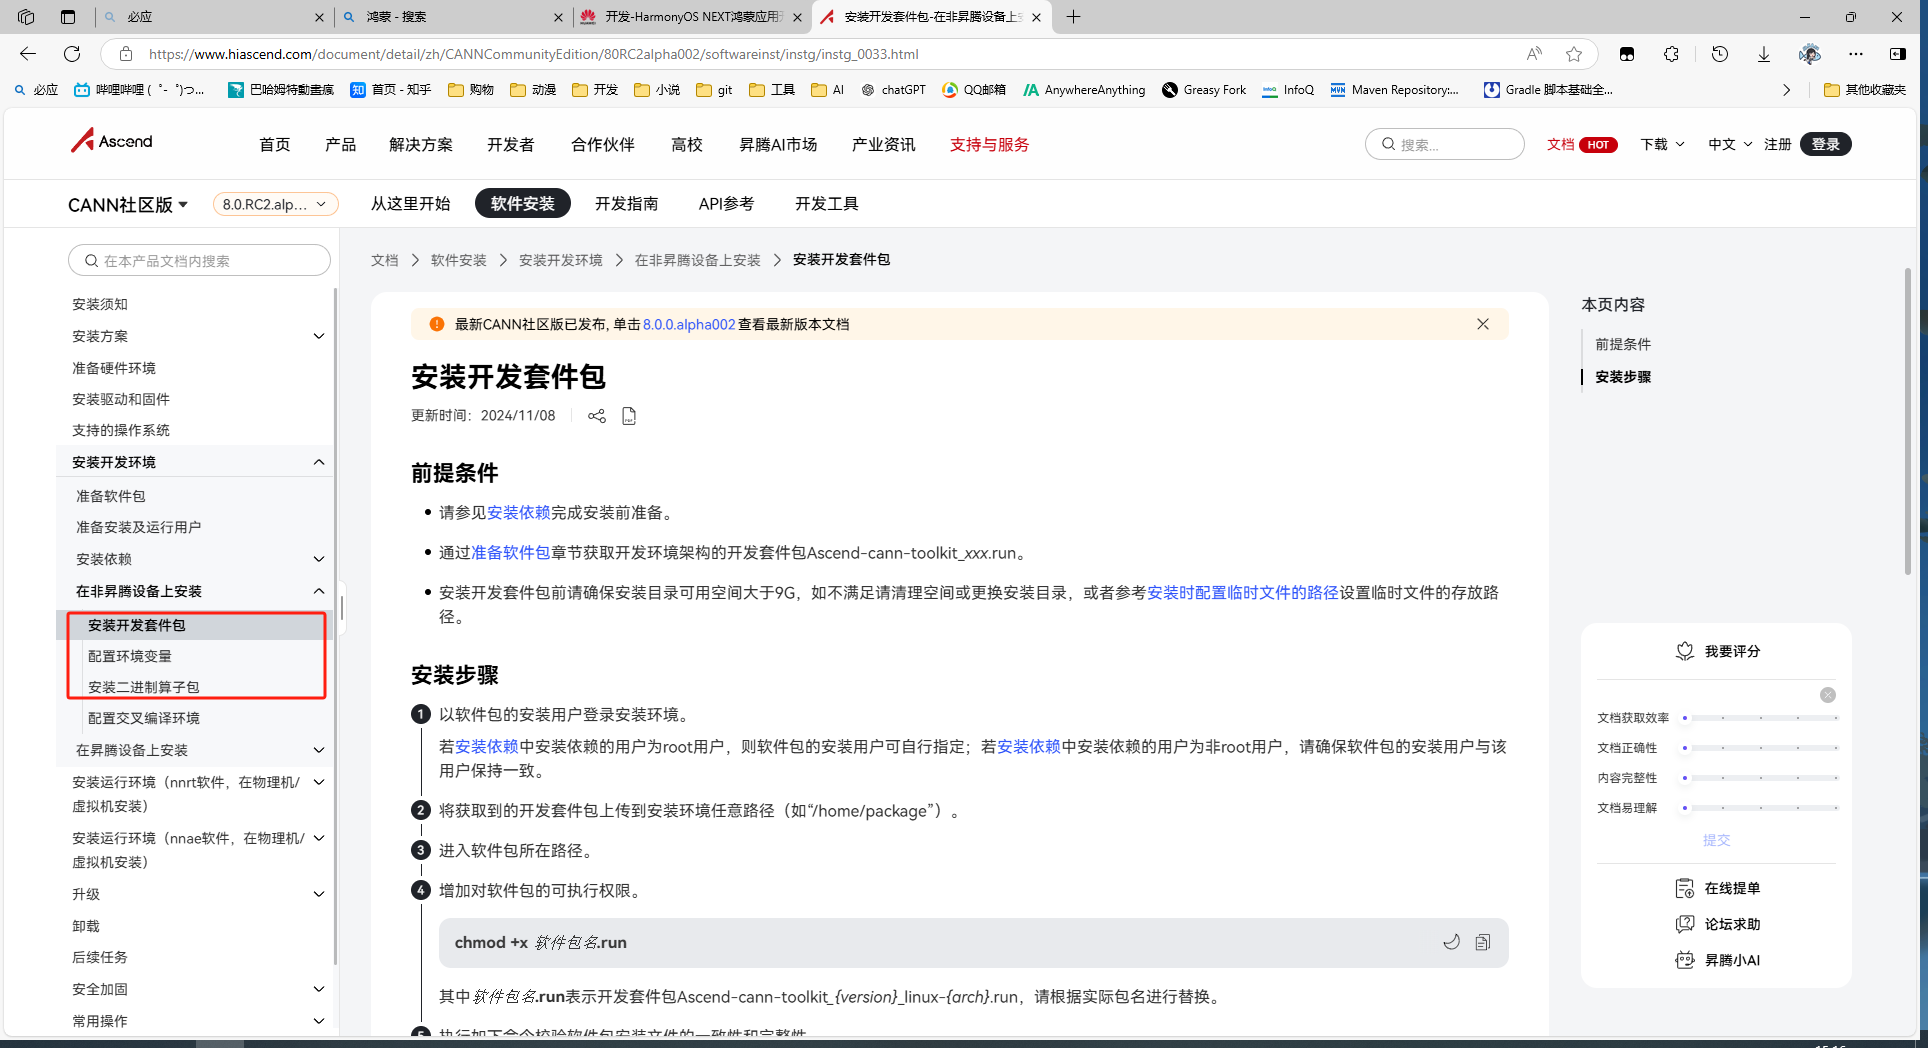Select 安装二进制算子包 in sidebar
The height and width of the screenshot is (1048, 1928).
144,687
